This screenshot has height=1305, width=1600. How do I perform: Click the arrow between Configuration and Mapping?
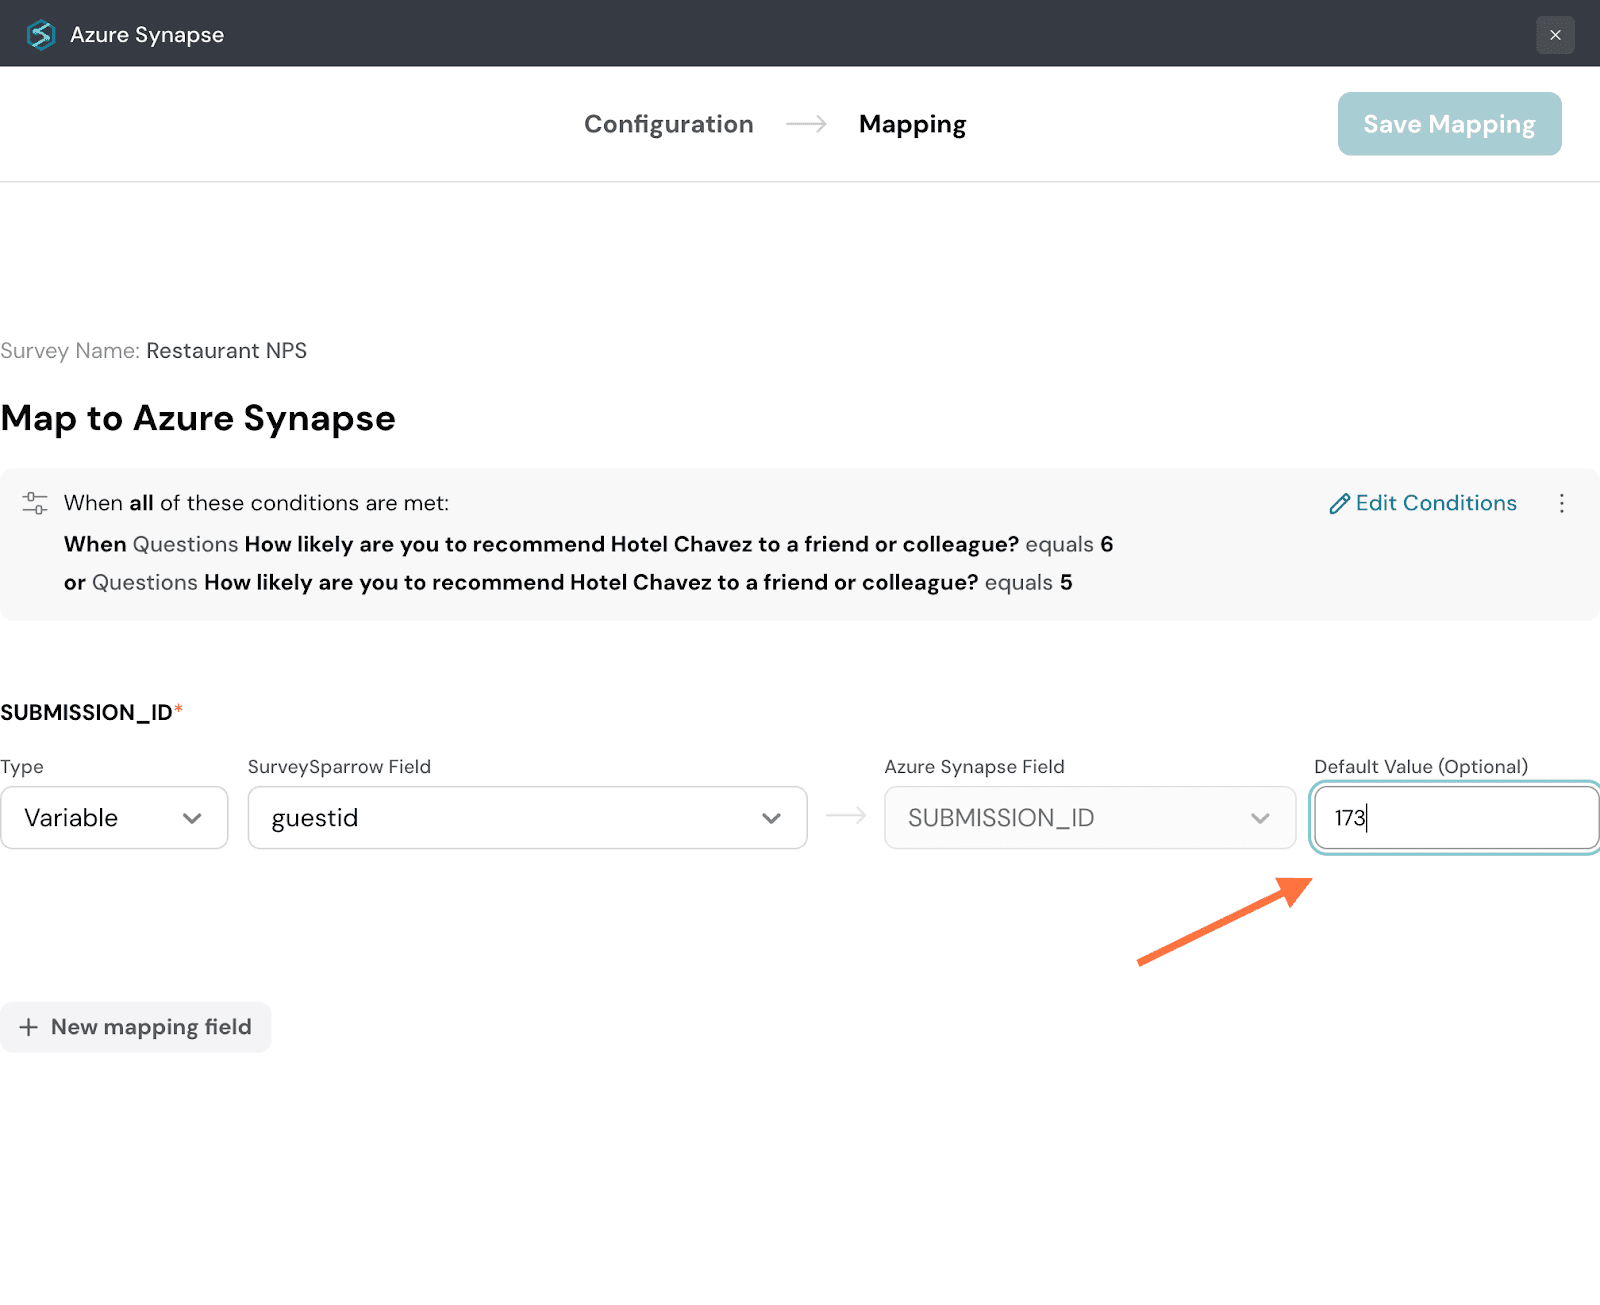[x=806, y=124]
